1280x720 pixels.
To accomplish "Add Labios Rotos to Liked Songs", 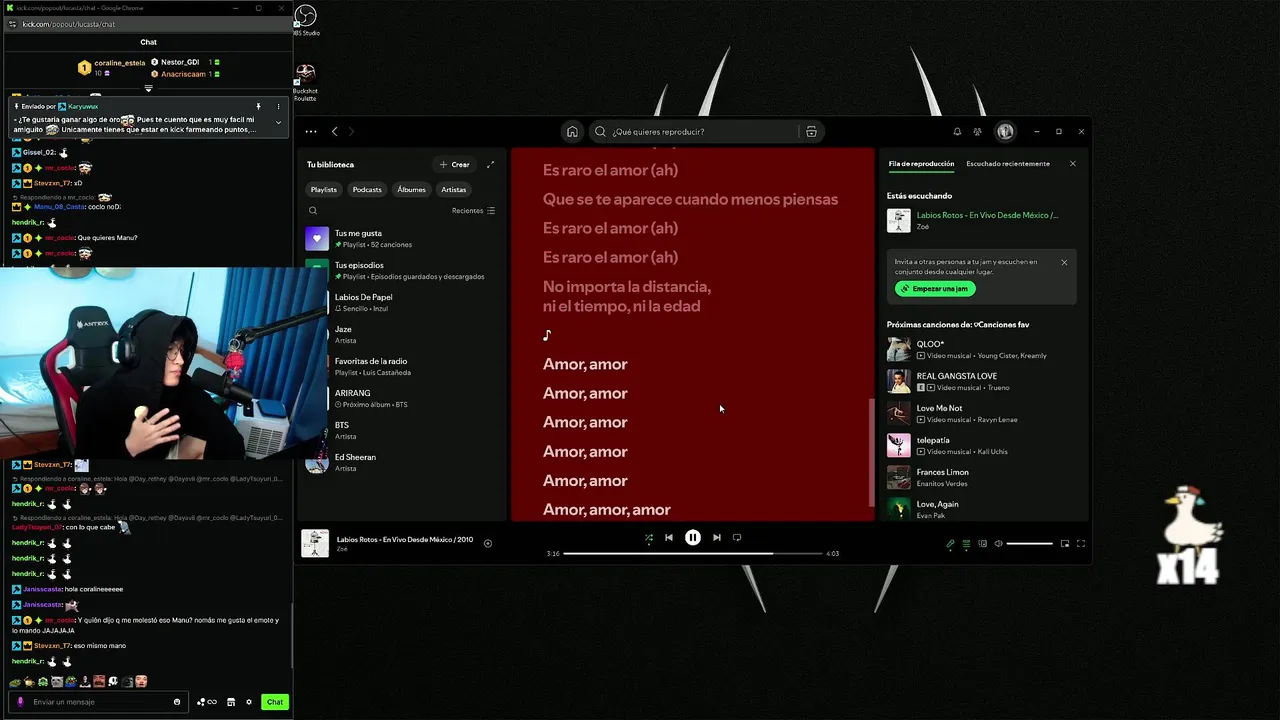I will coord(488,543).
